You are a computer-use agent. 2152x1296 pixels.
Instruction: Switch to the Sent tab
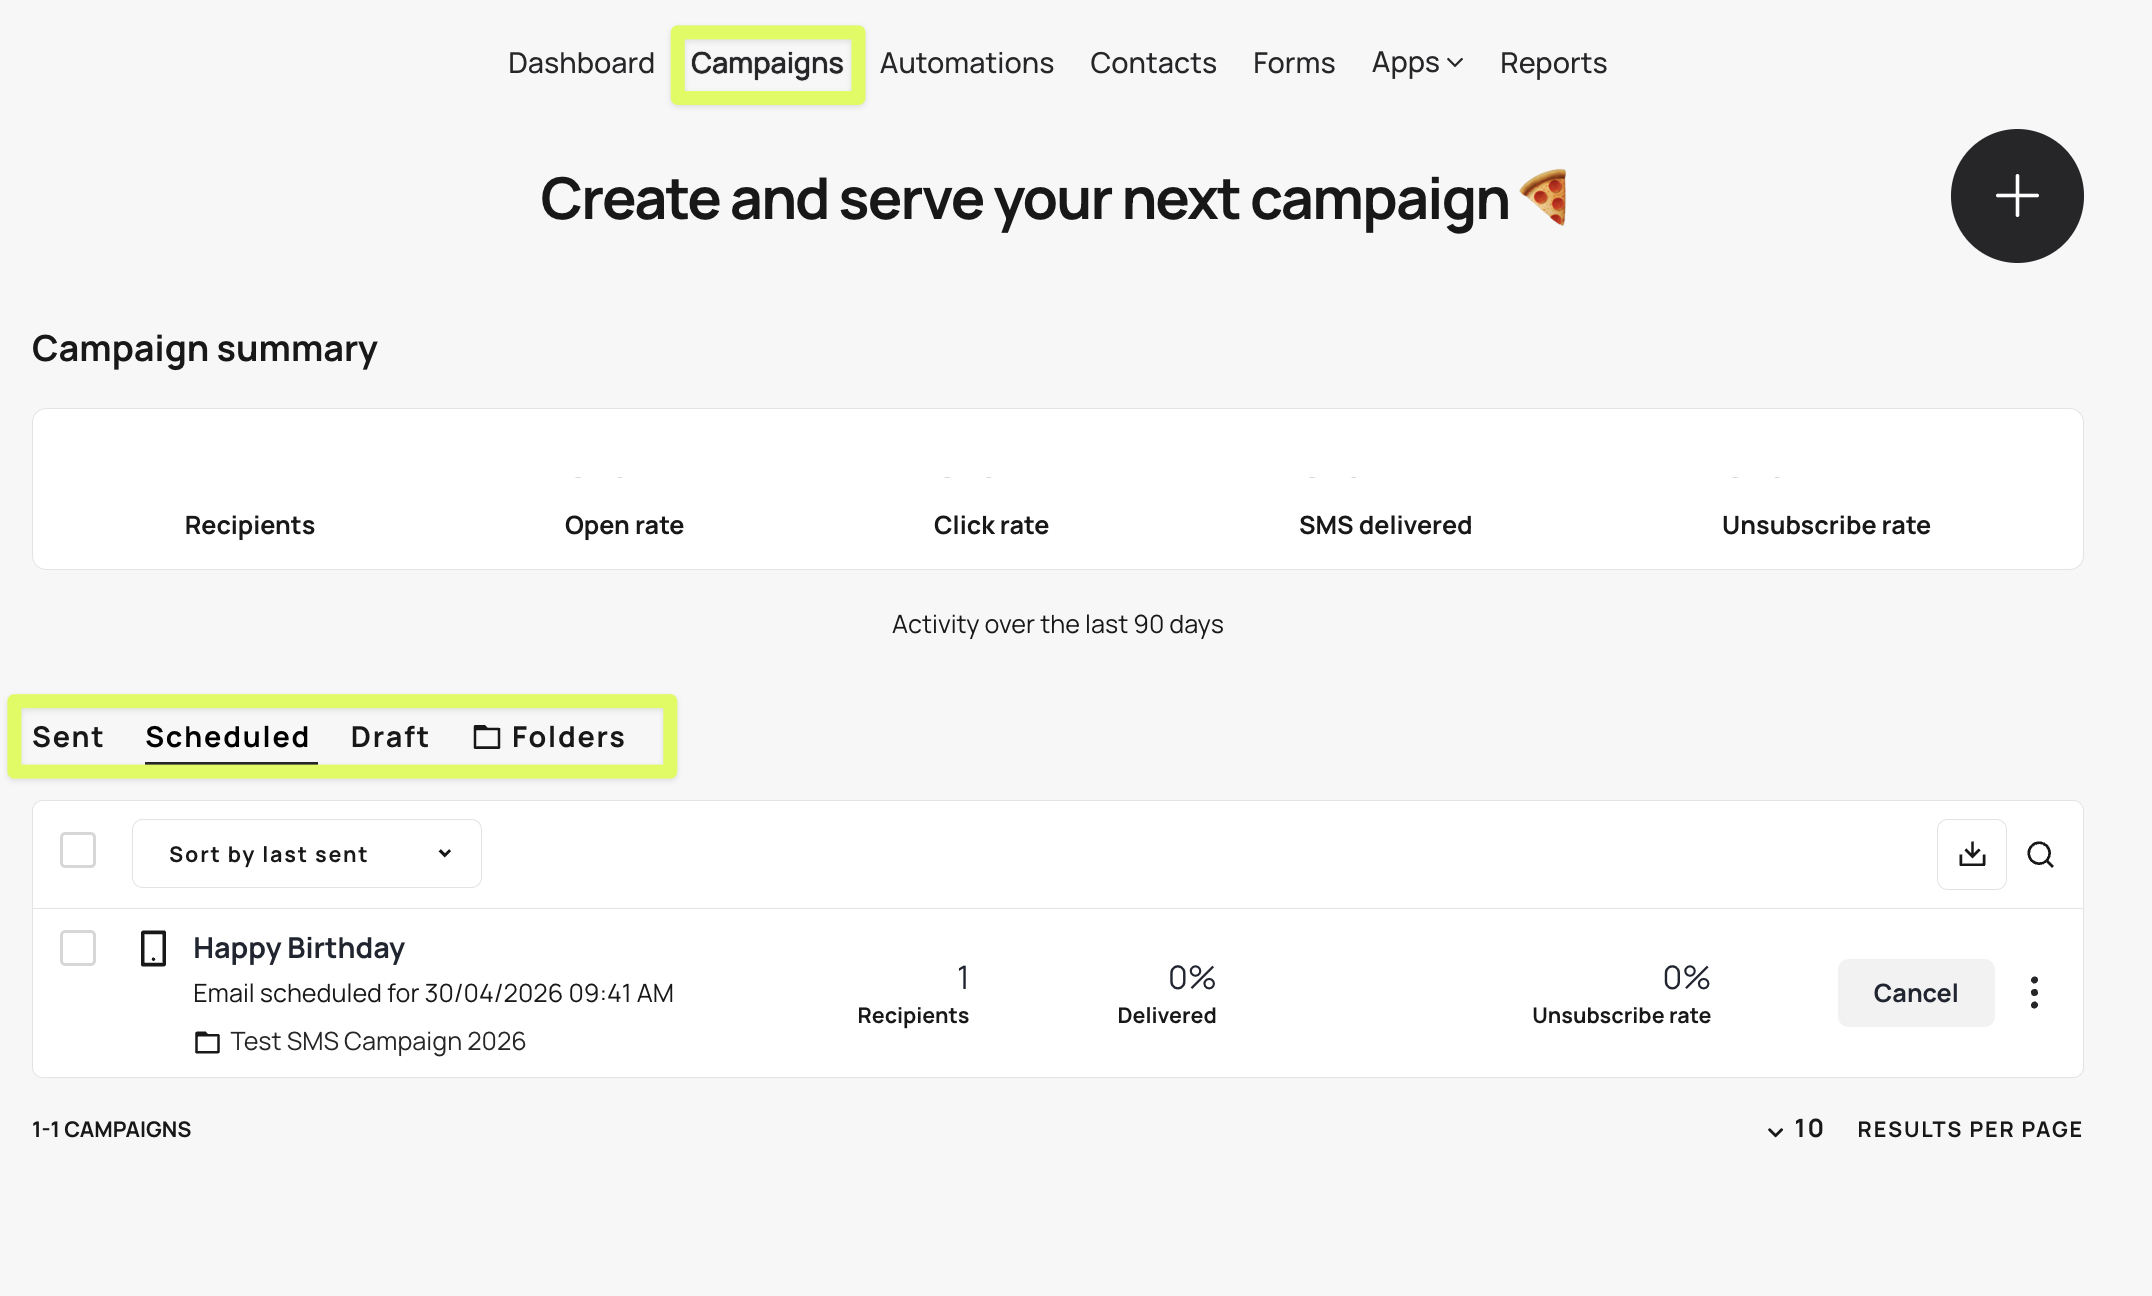68,737
